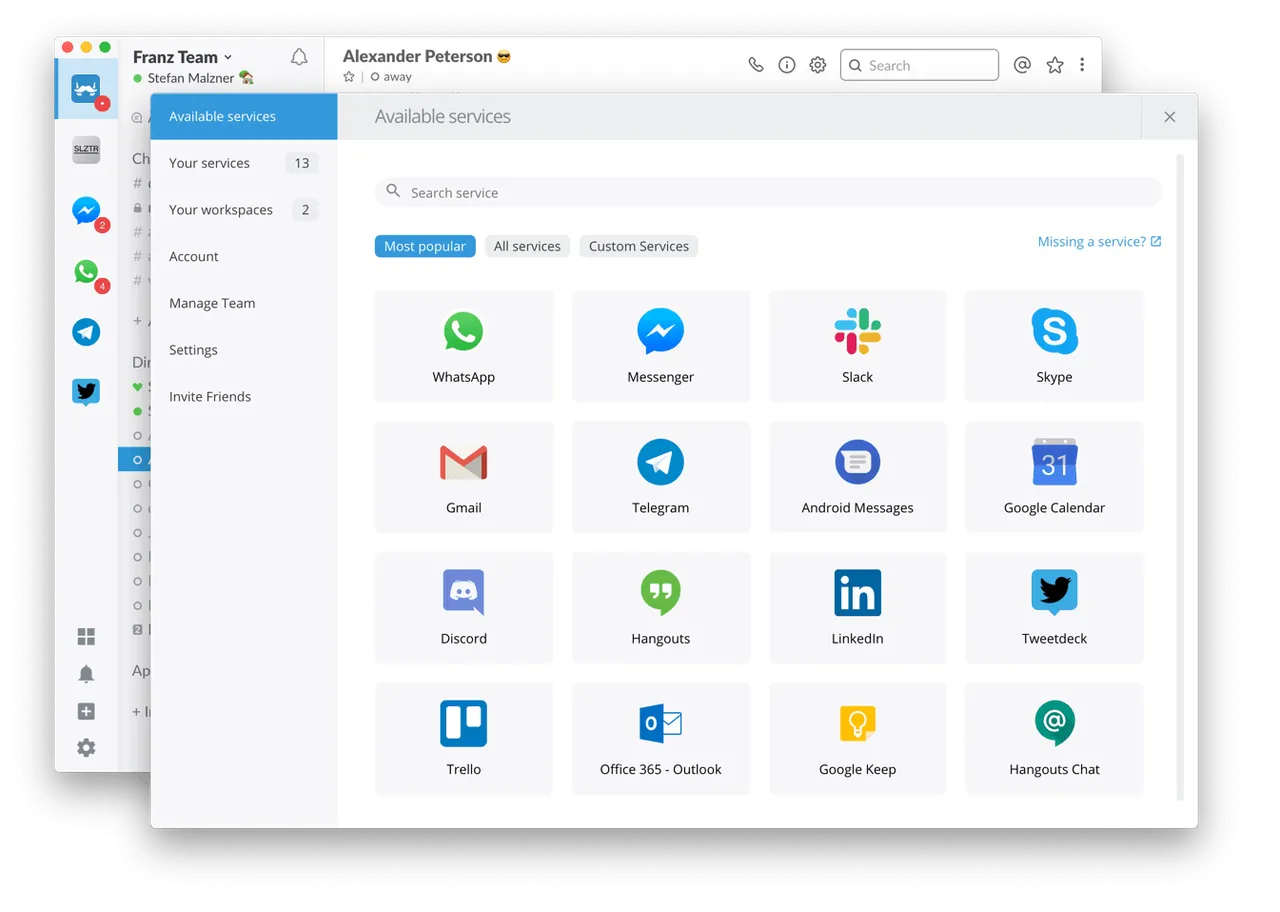Open starred items in Slack header
This screenshot has width=1280, height=912.
(x=1055, y=65)
